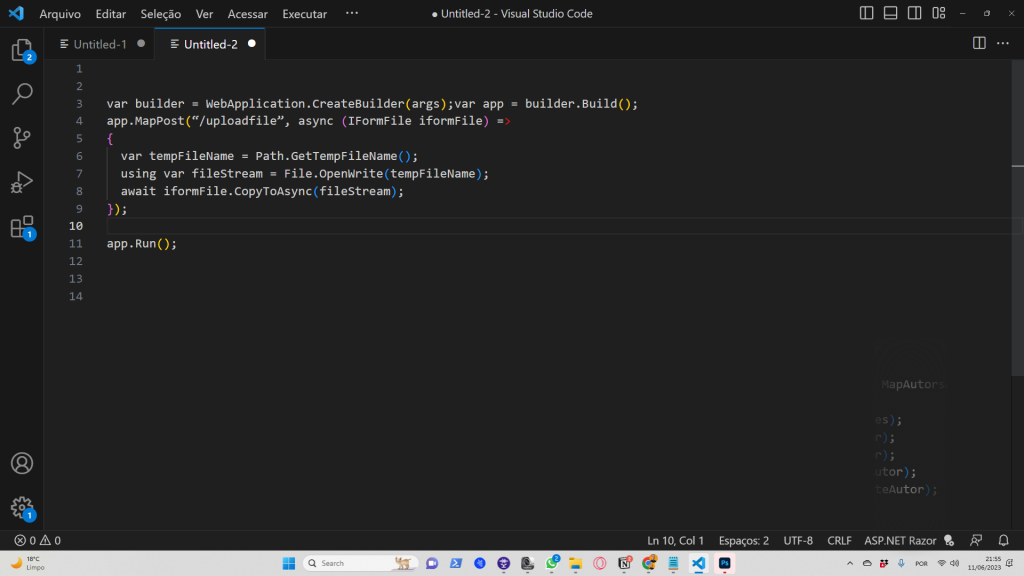
Task: Click the tempFileName declaration line
Action: click(269, 156)
